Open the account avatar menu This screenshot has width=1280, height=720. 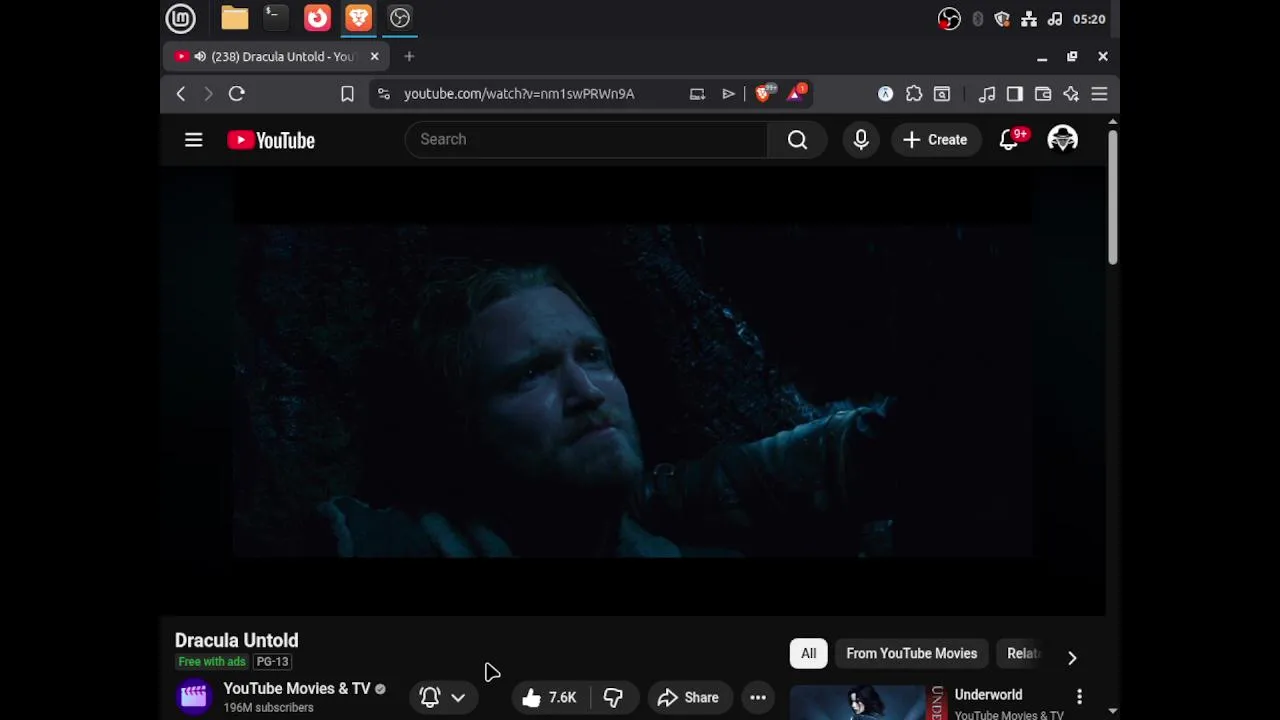tap(1062, 140)
